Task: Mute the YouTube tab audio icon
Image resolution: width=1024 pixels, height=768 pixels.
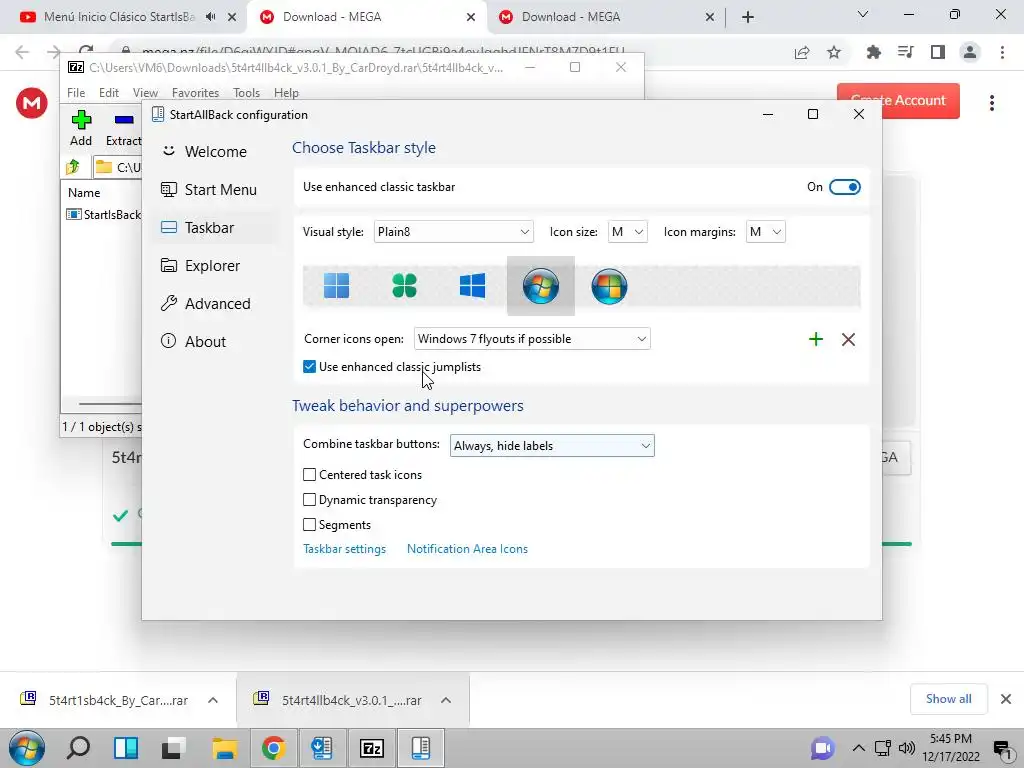Action: 210,17
